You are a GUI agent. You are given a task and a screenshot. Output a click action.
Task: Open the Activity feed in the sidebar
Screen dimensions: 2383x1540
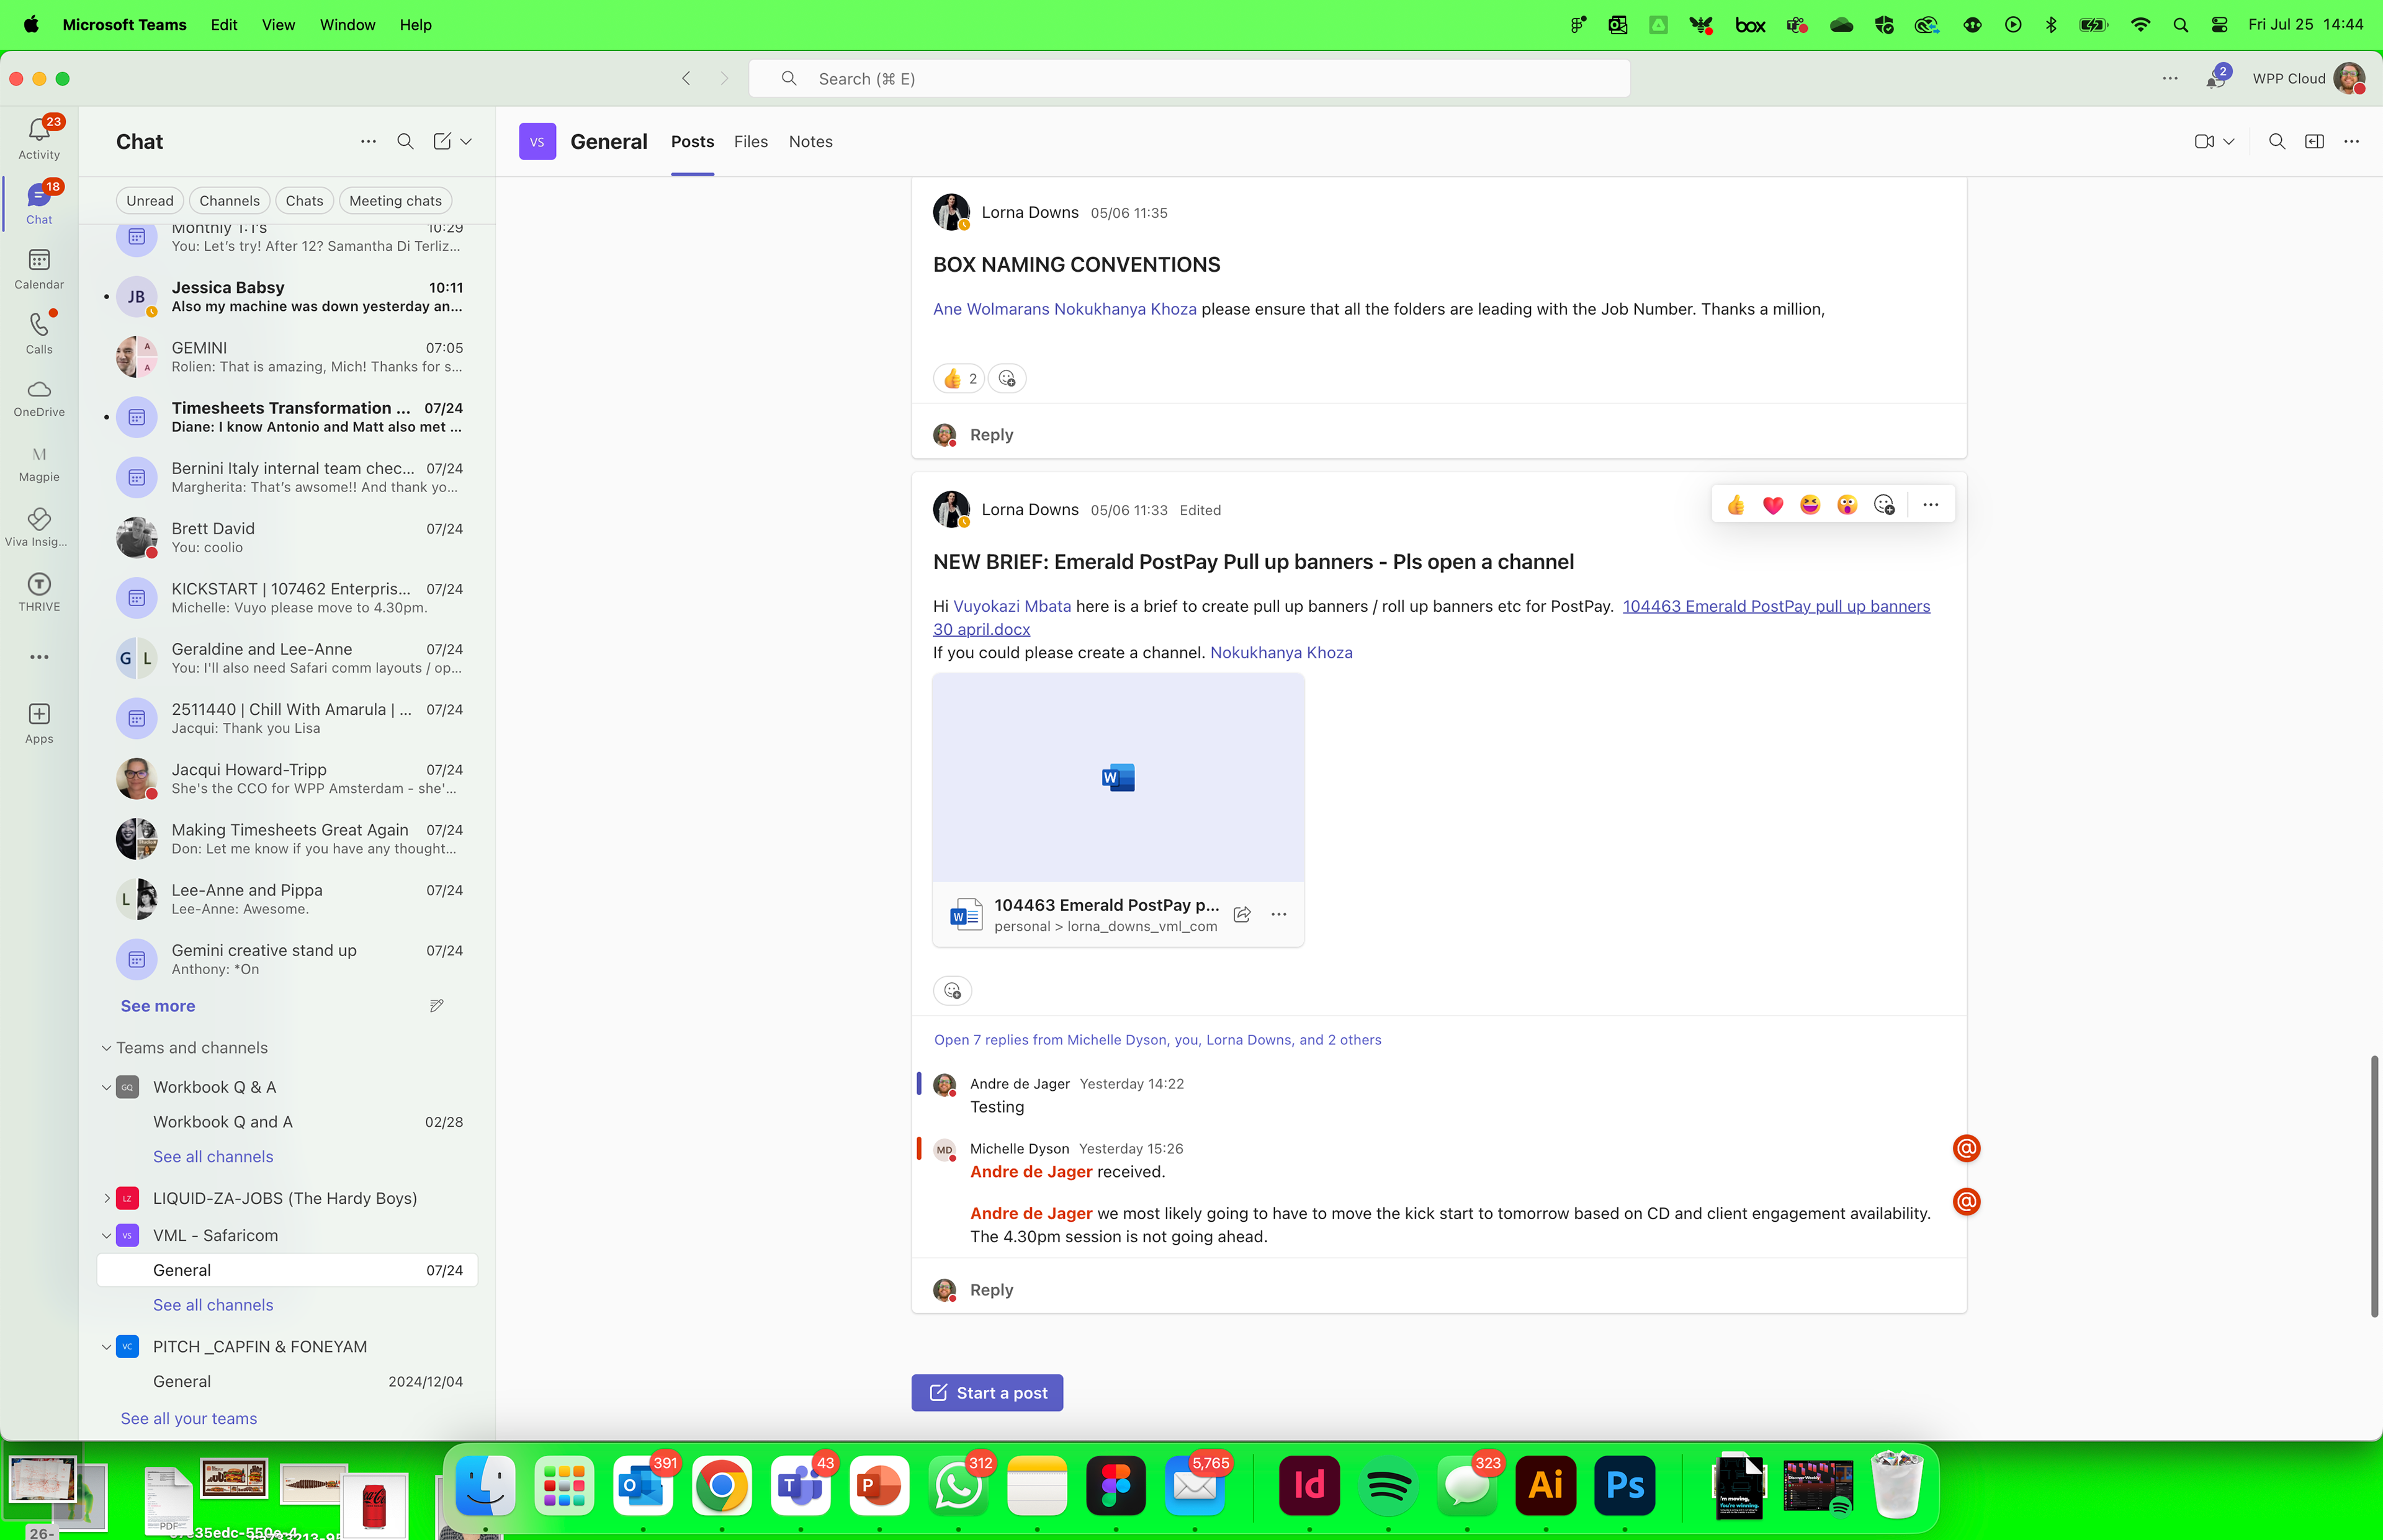point(39,137)
